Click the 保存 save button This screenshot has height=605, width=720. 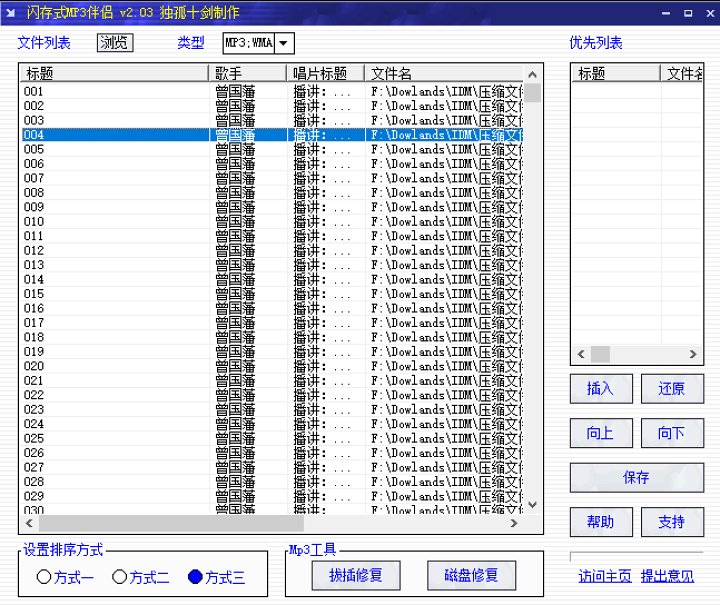coord(637,477)
